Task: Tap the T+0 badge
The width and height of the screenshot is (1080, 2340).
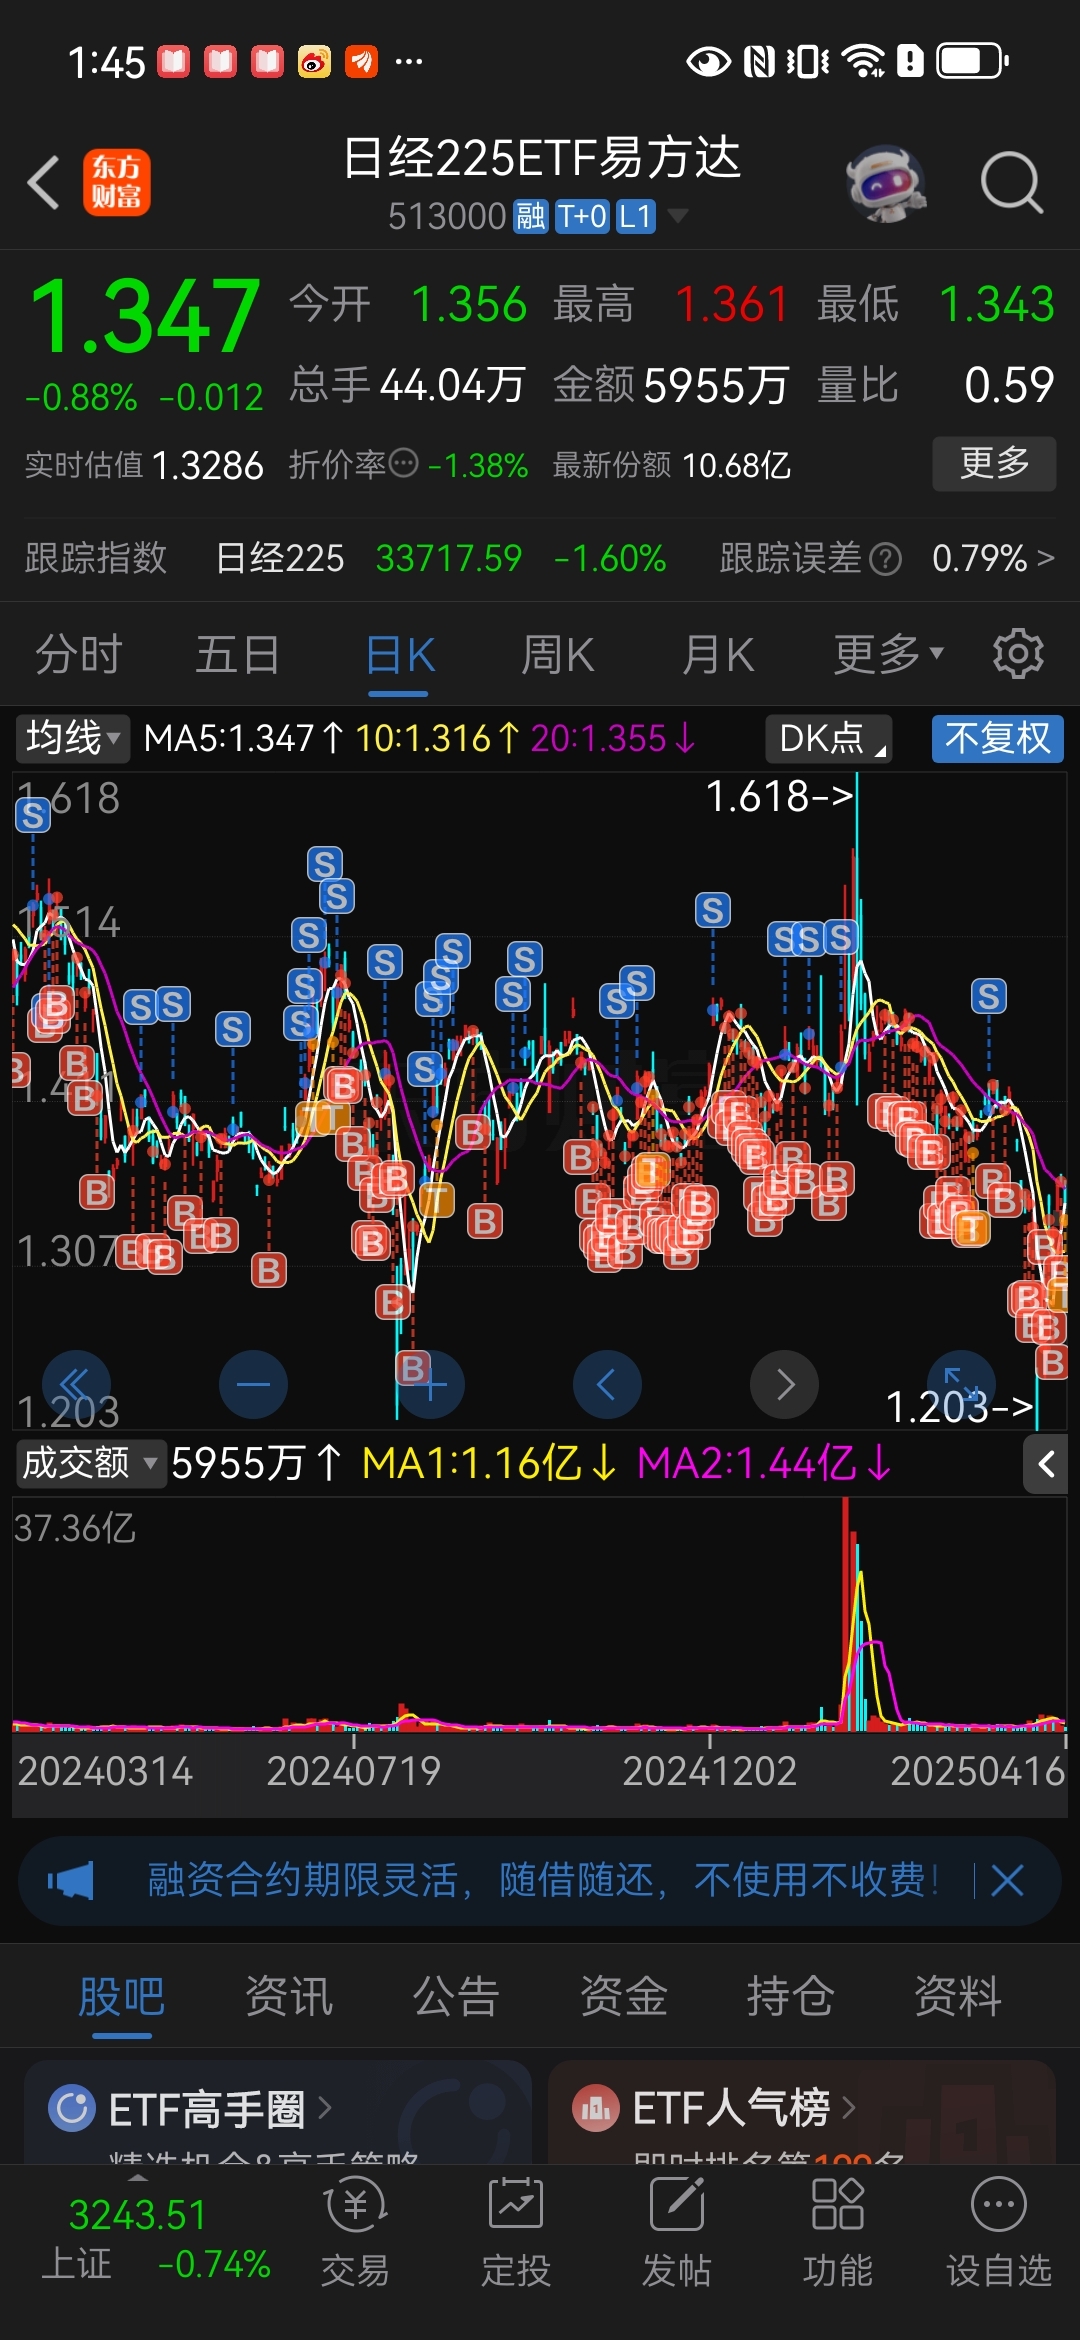Action: click(x=581, y=216)
